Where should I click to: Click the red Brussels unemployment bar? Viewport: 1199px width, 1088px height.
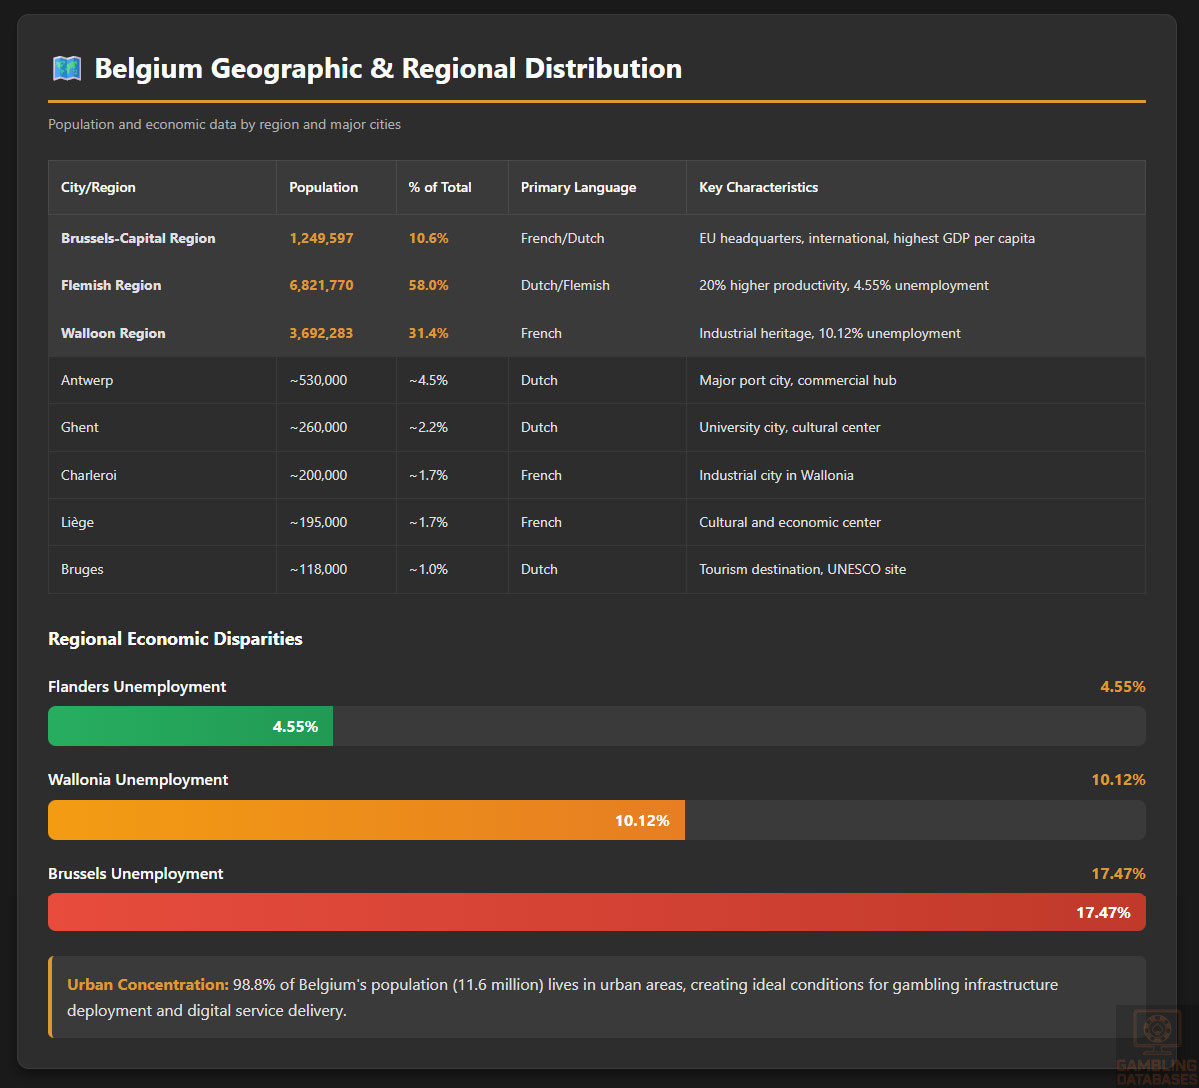(x=596, y=912)
